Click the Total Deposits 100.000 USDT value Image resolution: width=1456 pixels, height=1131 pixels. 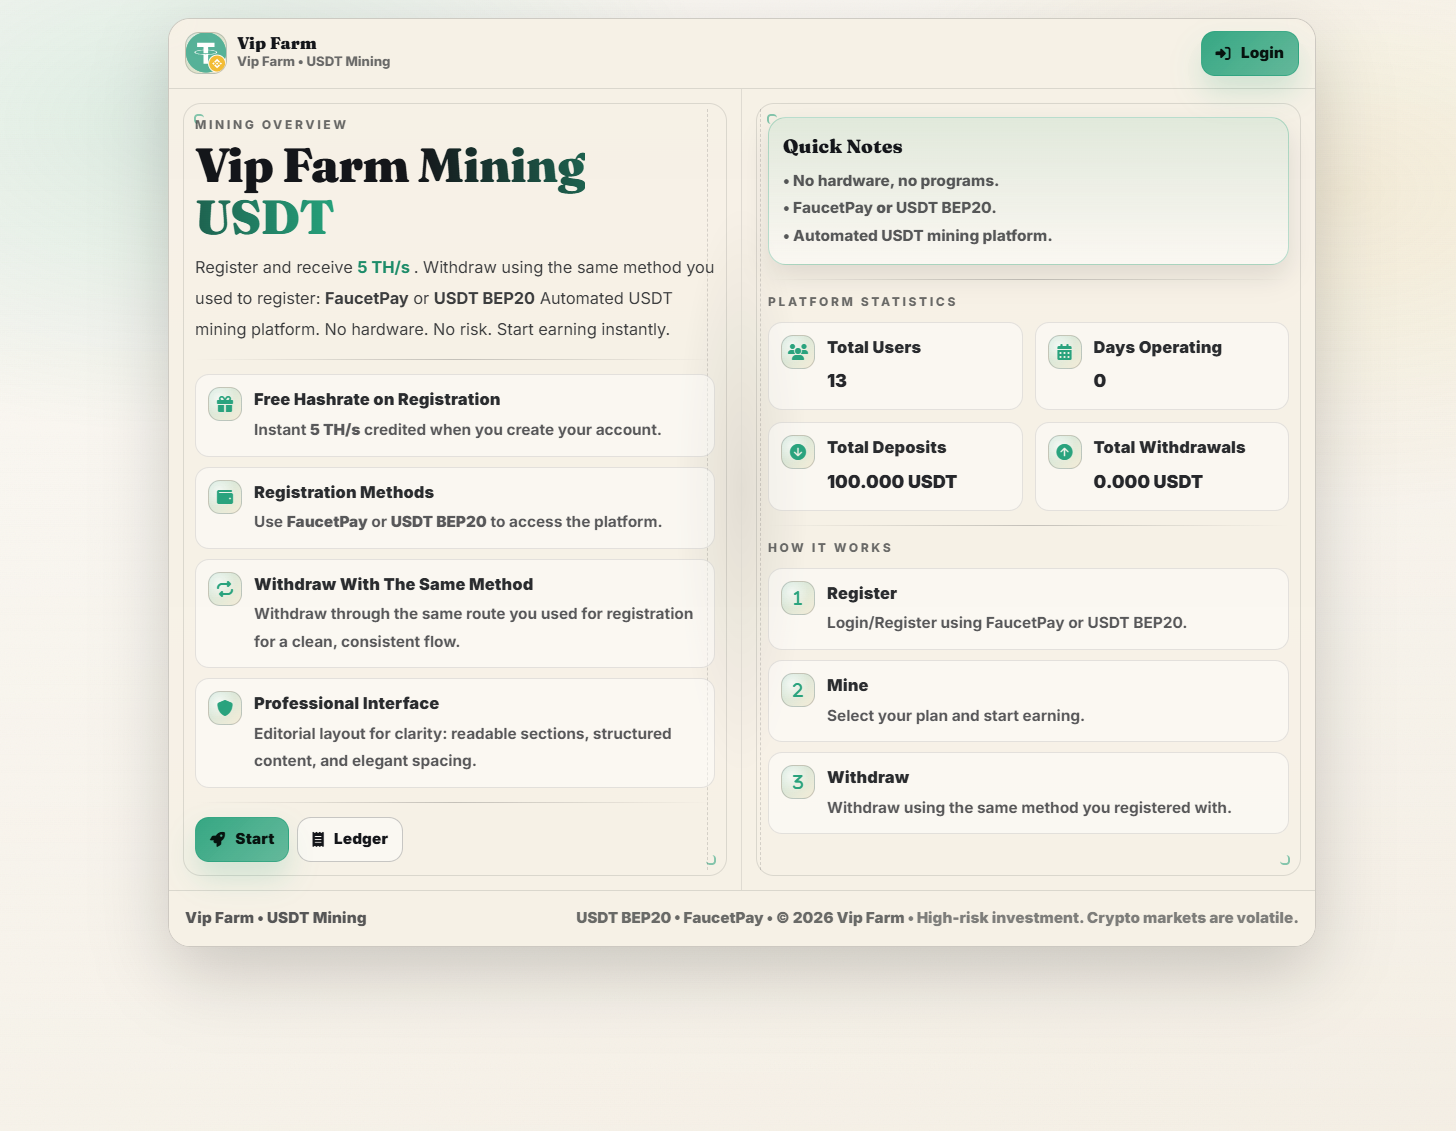tap(892, 482)
